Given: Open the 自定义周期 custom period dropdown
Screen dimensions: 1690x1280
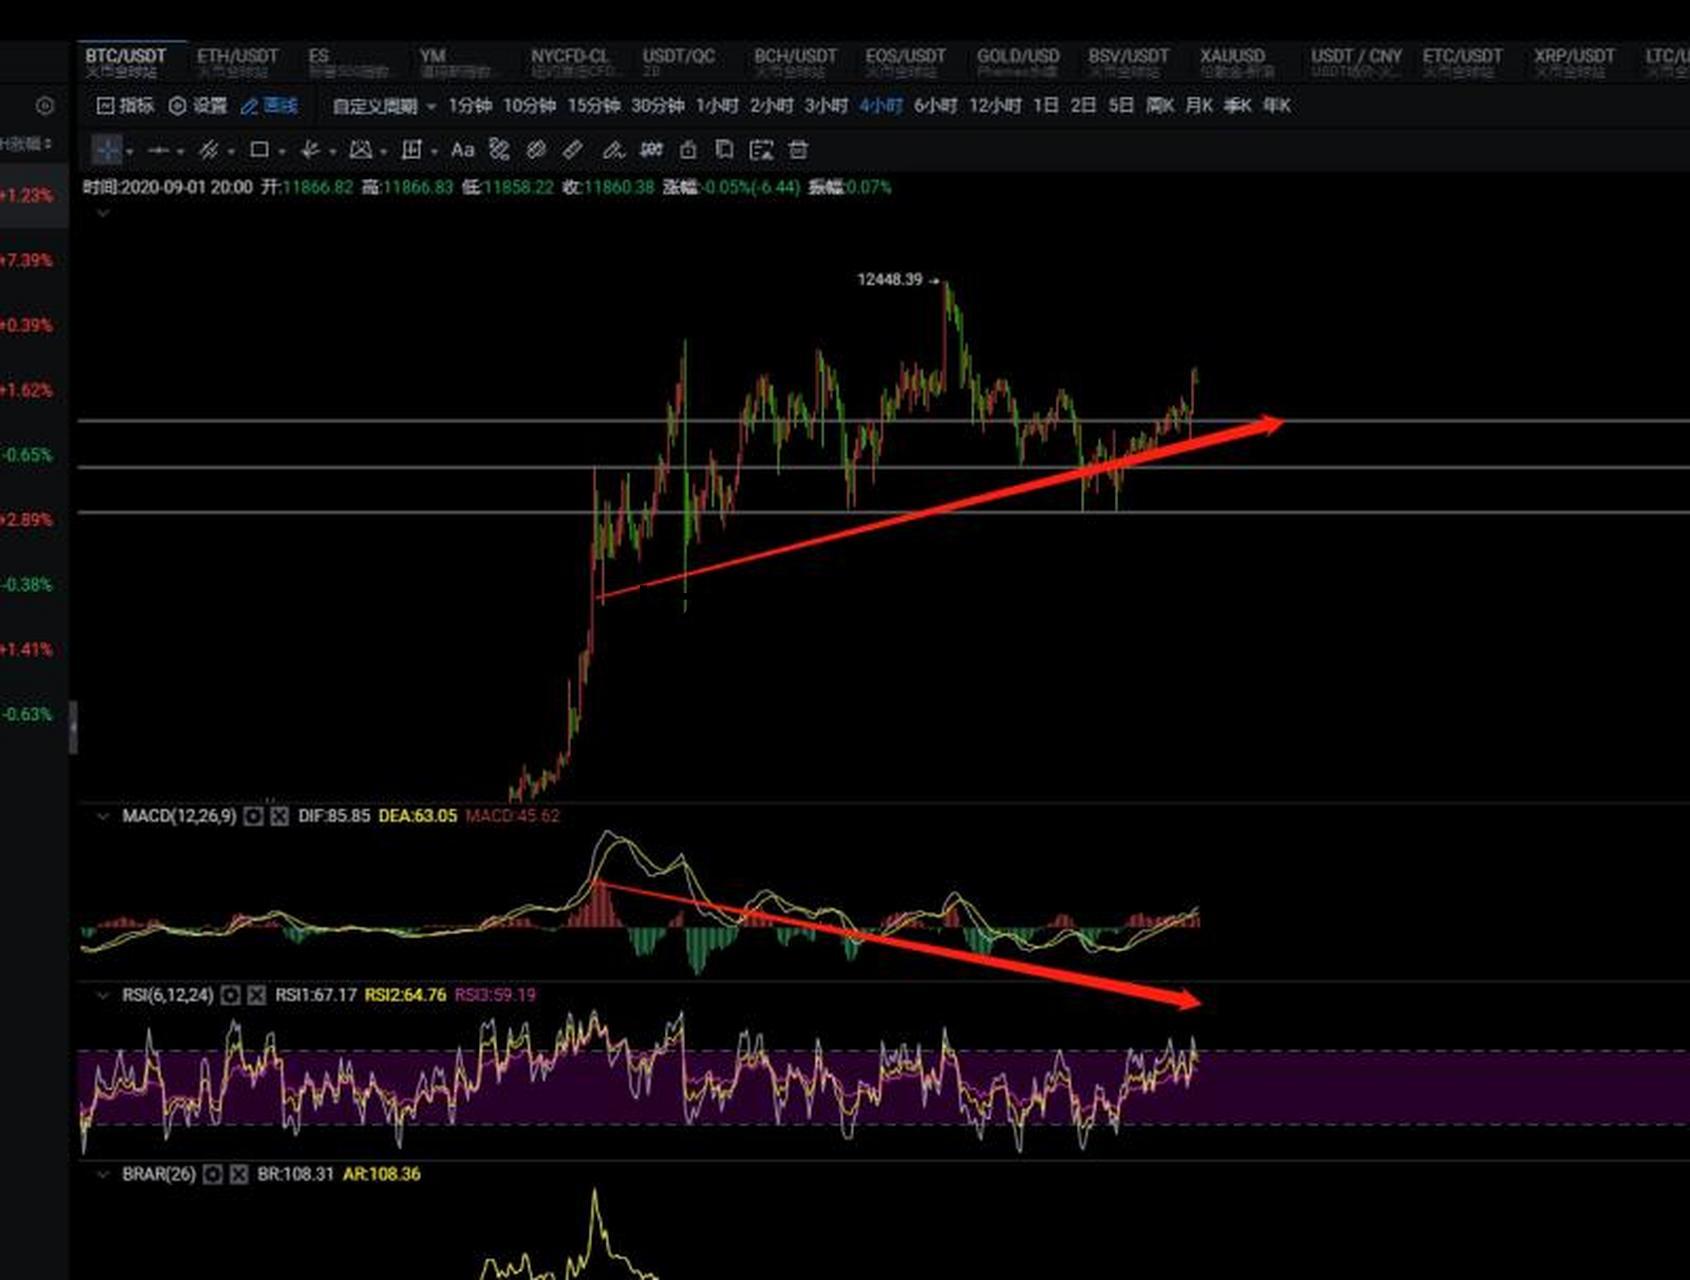Looking at the screenshot, I should pyautogui.click(x=384, y=106).
